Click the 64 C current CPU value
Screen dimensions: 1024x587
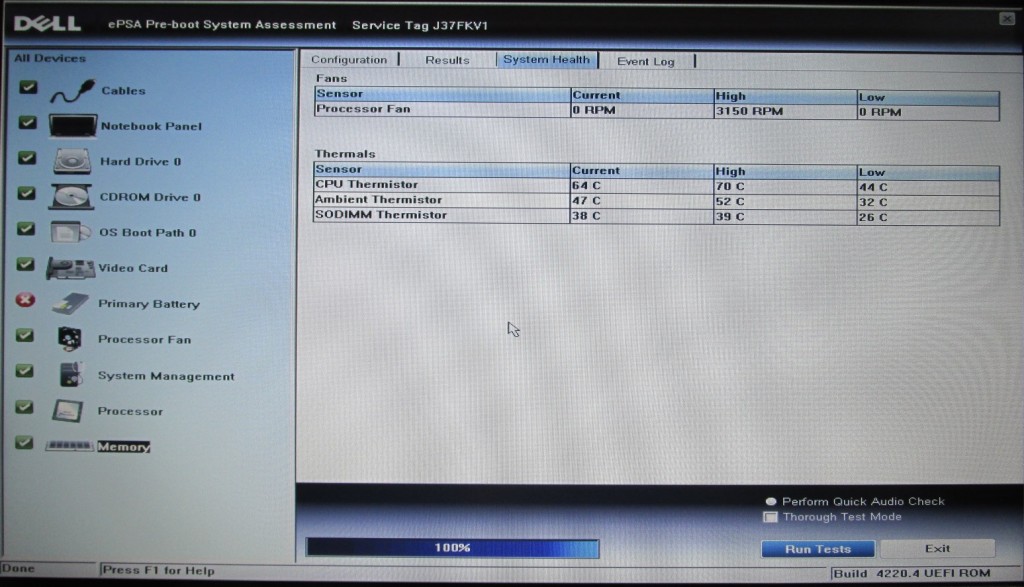[586, 185]
